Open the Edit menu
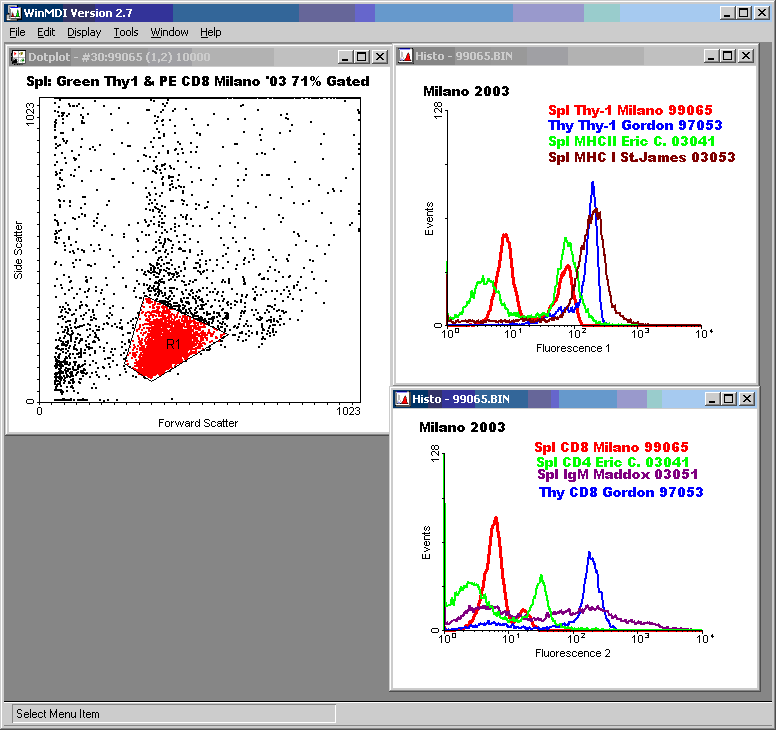 pos(46,32)
